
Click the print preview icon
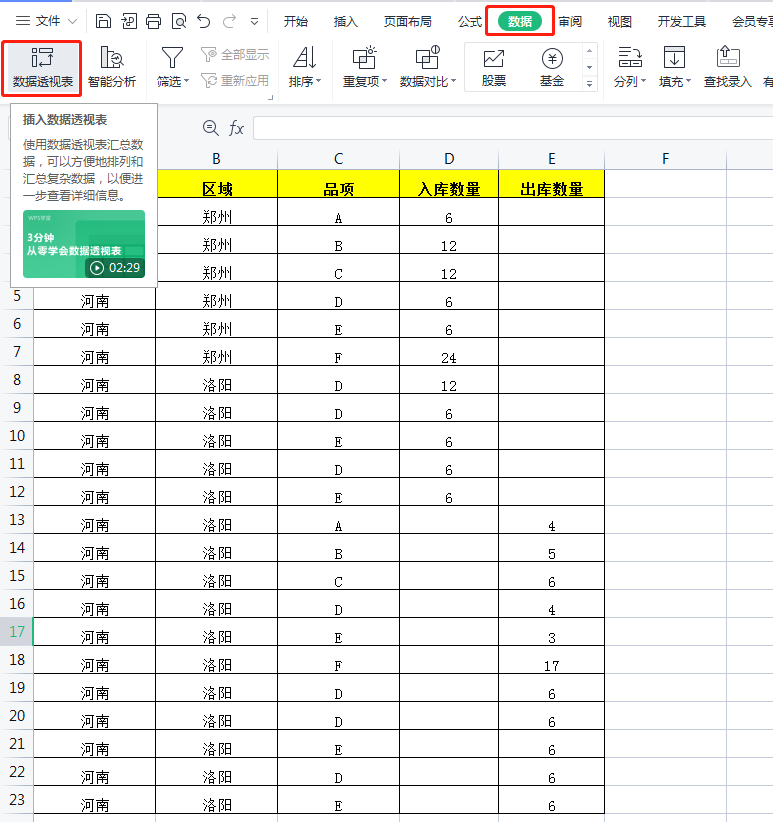pyautogui.click(x=179, y=21)
